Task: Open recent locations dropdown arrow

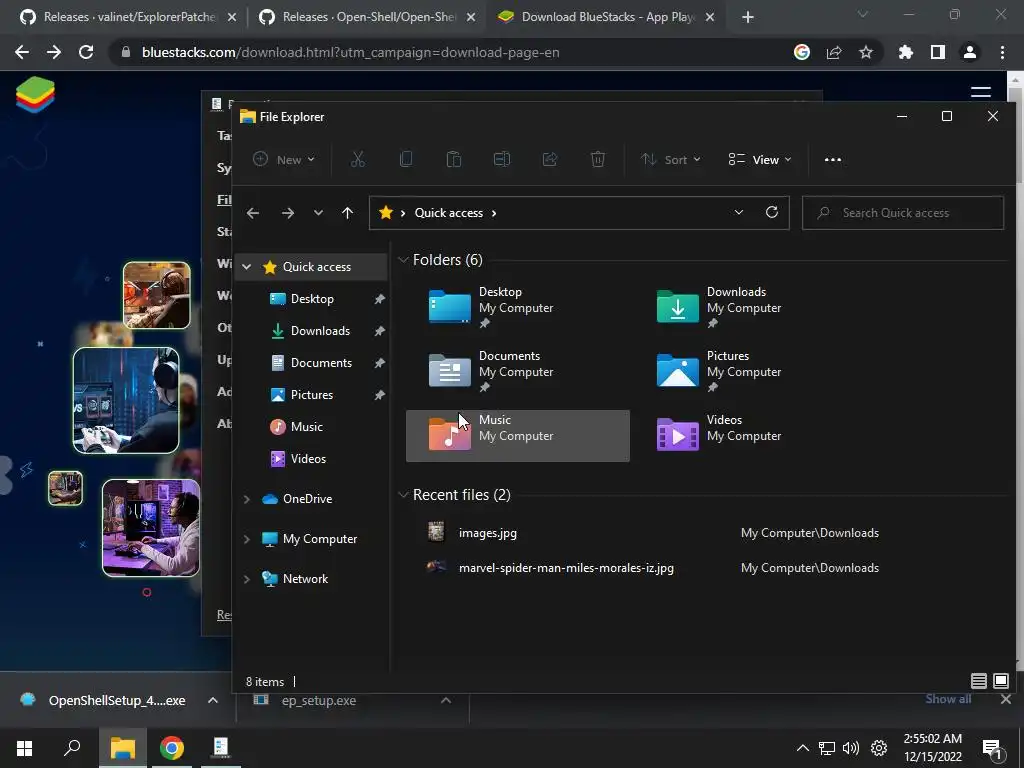Action: pyautogui.click(x=318, y=213)
